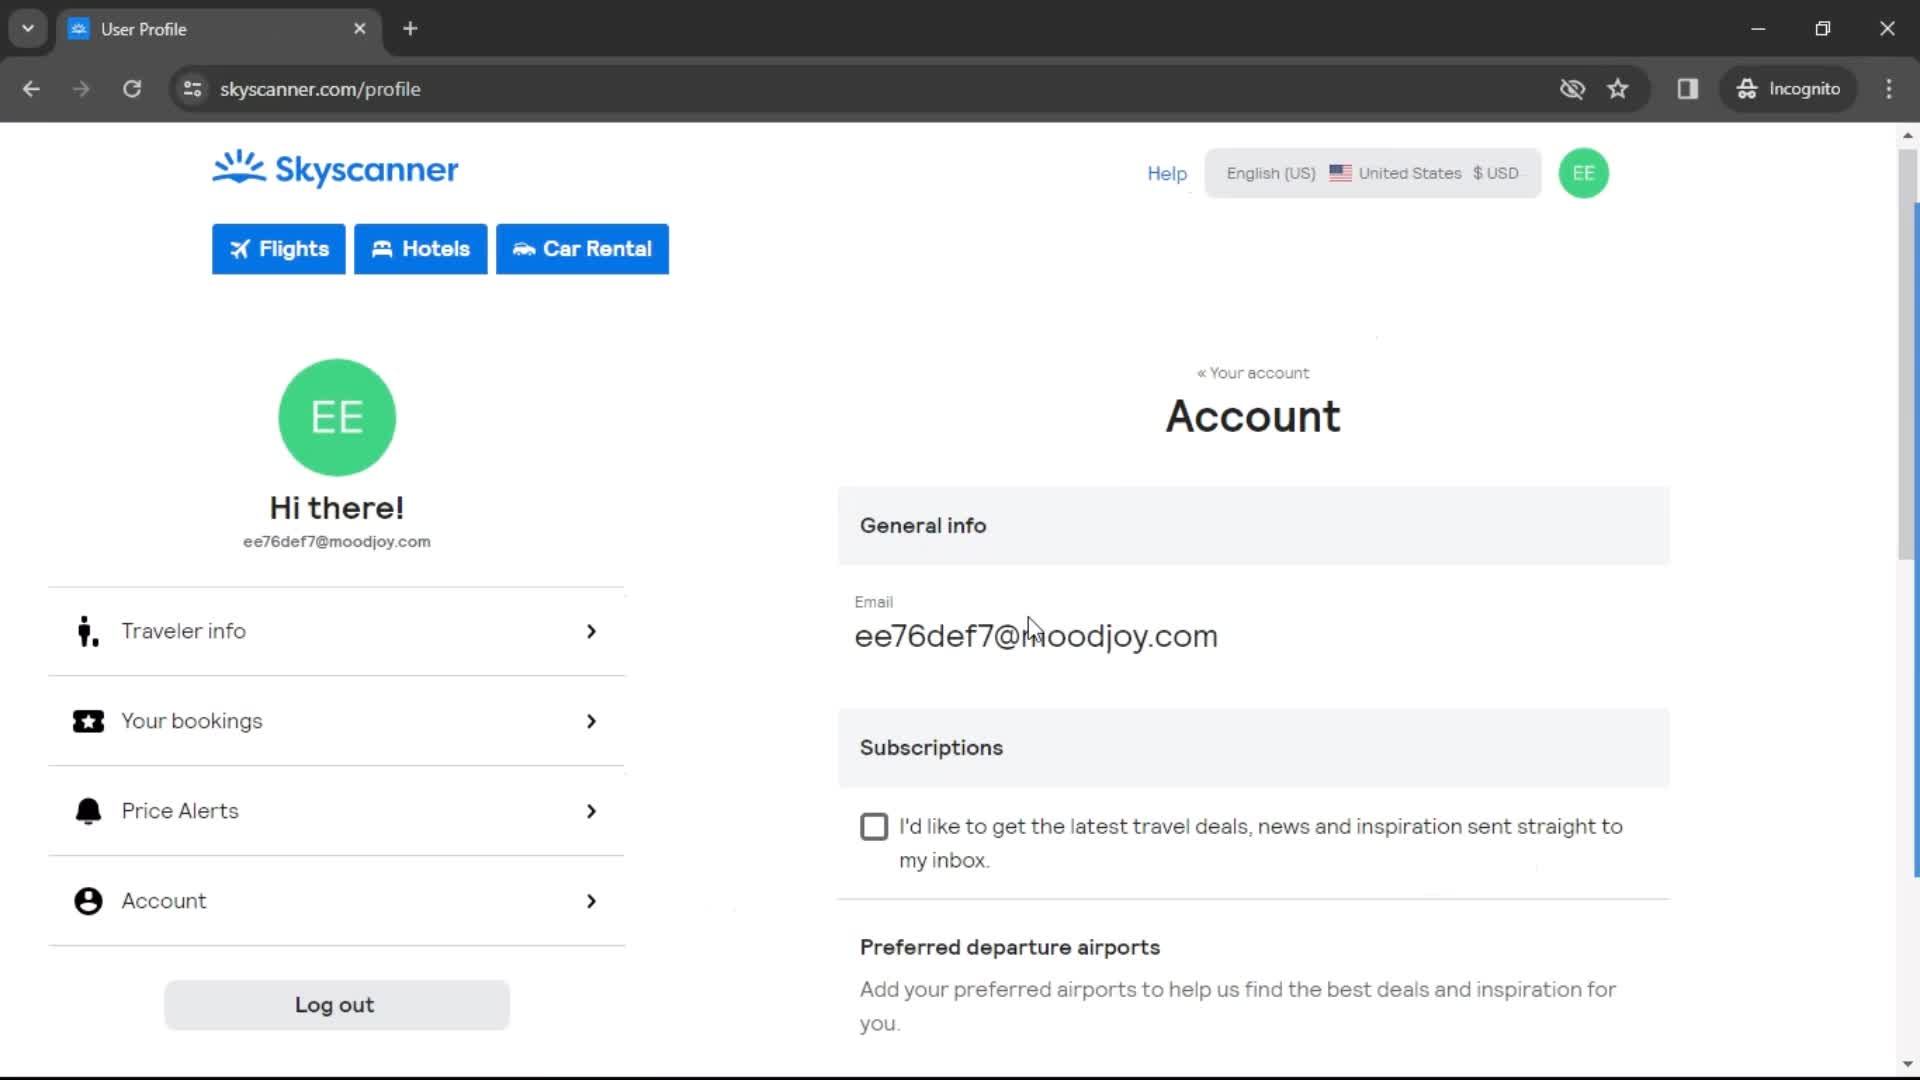This screenshot has width=1920, height=1080.
Task: Bookmark this page with the star
Action: pyautogui.click(x=1618, y=89)
